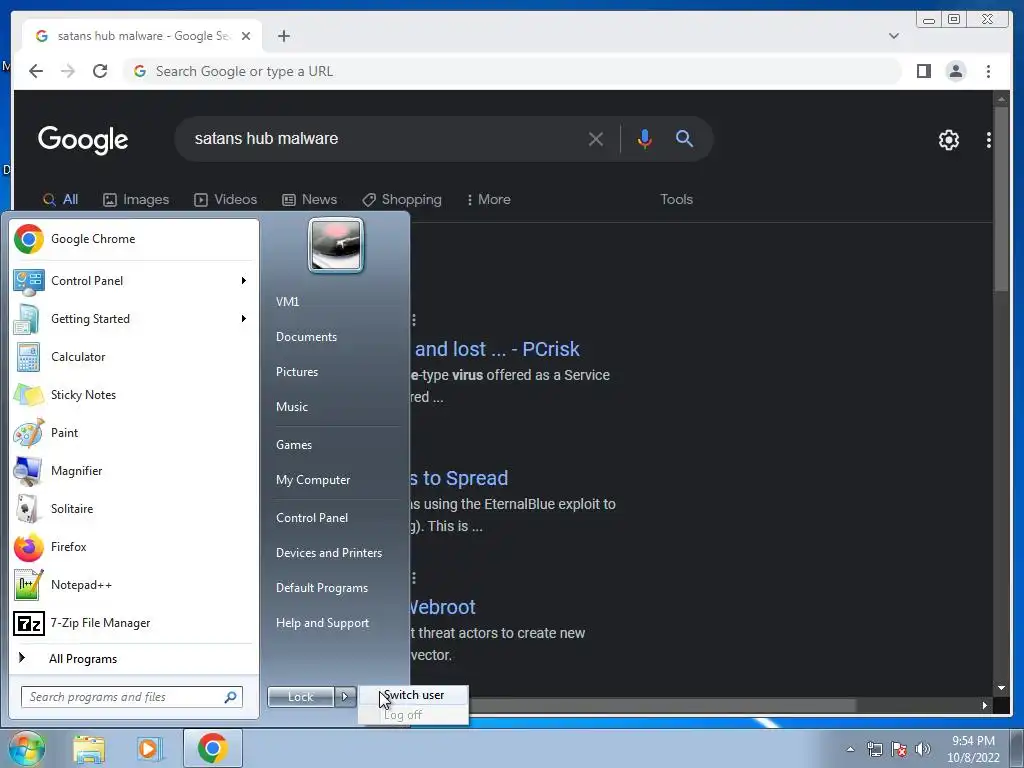Open the VM1 user folder link
Image resolution: width=1024 pixels, height=768 pixels.
[x=287, y=302]
